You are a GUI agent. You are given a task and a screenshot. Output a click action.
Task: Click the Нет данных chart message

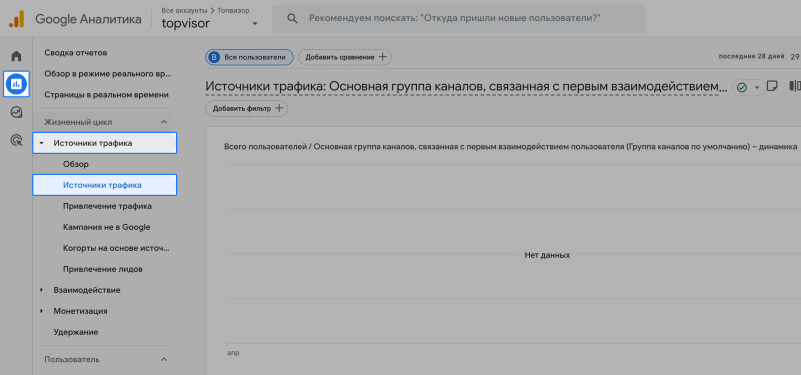[547, 255]
